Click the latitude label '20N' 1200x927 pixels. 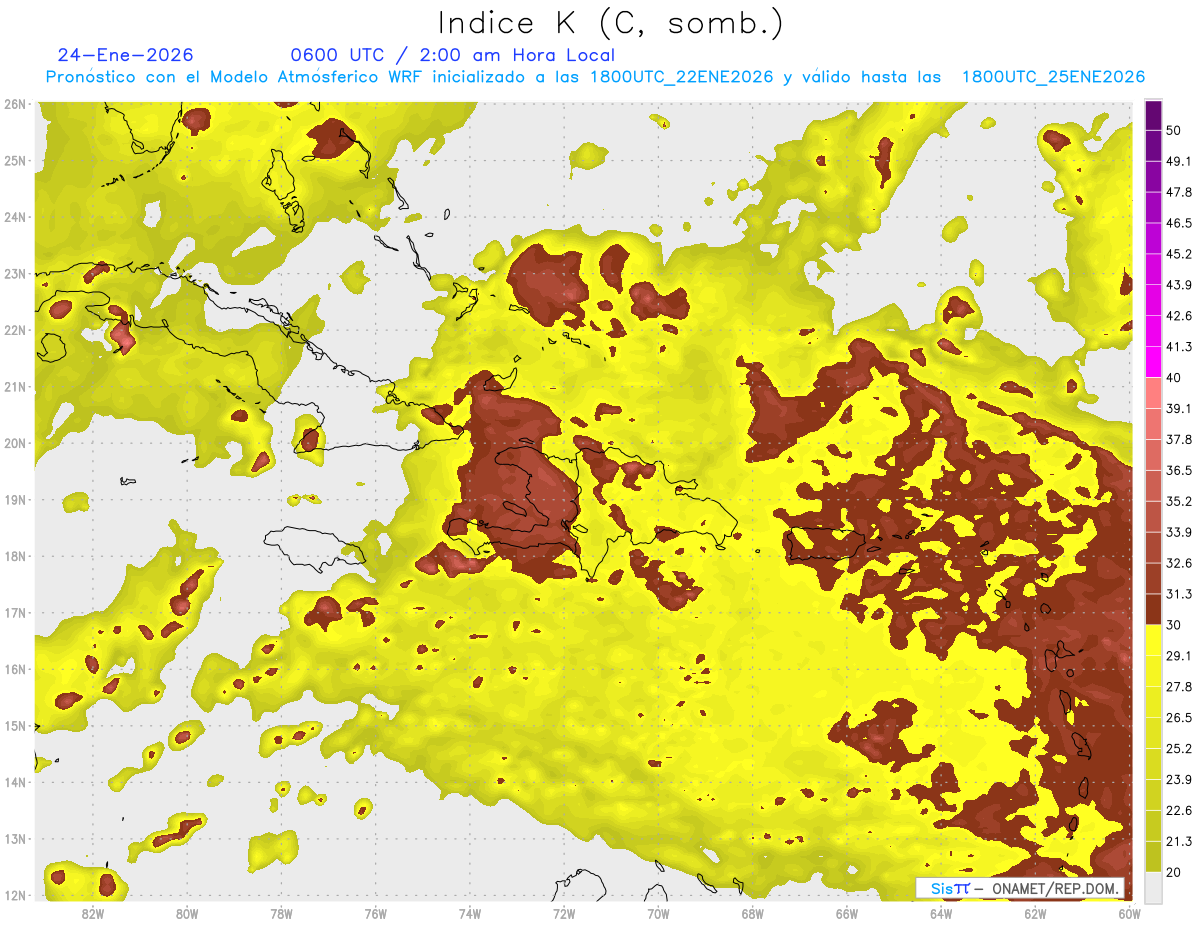pos(15,443)
